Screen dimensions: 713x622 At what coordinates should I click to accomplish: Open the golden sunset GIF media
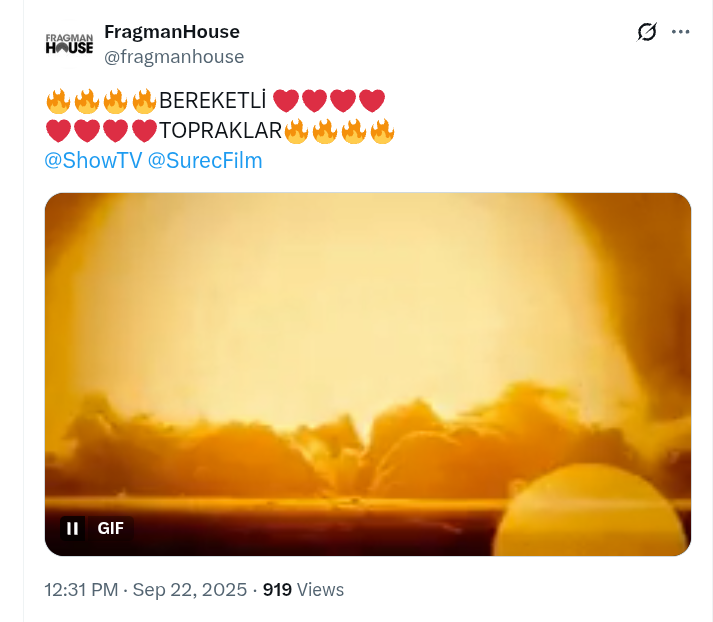click(368, 374)
